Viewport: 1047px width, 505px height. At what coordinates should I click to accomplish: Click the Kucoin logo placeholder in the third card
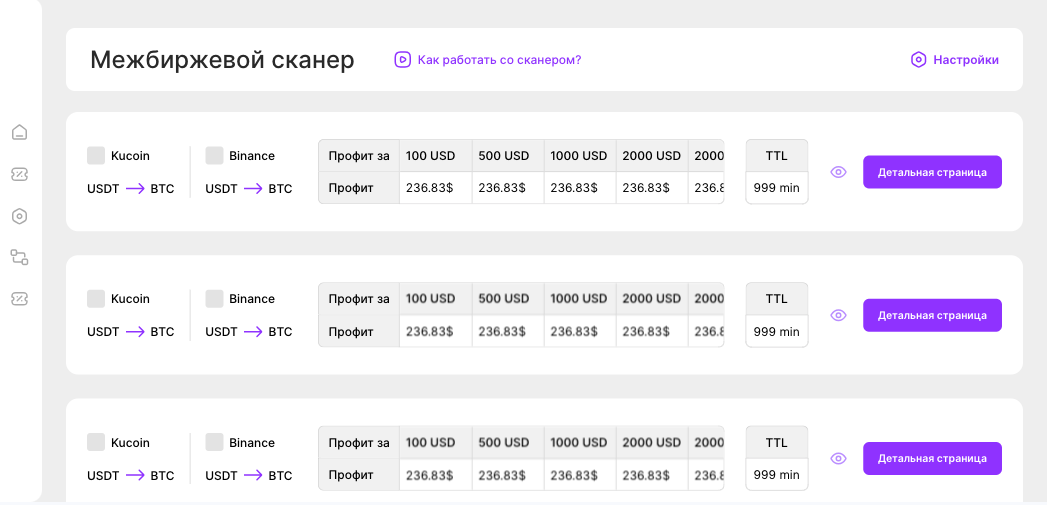pyautogui.click(x=96, y=442)
